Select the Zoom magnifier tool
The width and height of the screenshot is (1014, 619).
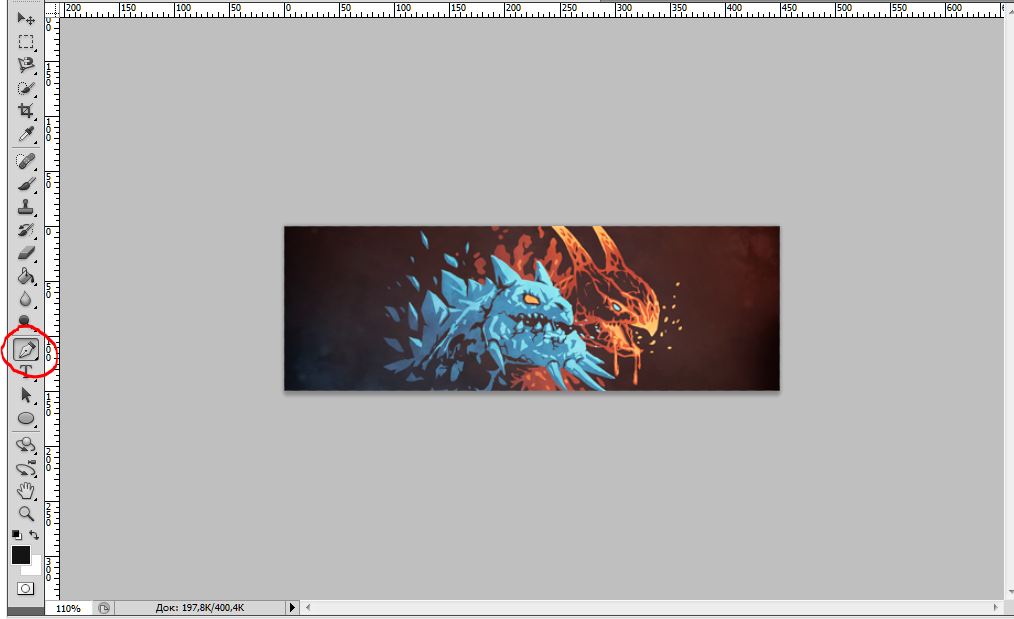point(26,514)
